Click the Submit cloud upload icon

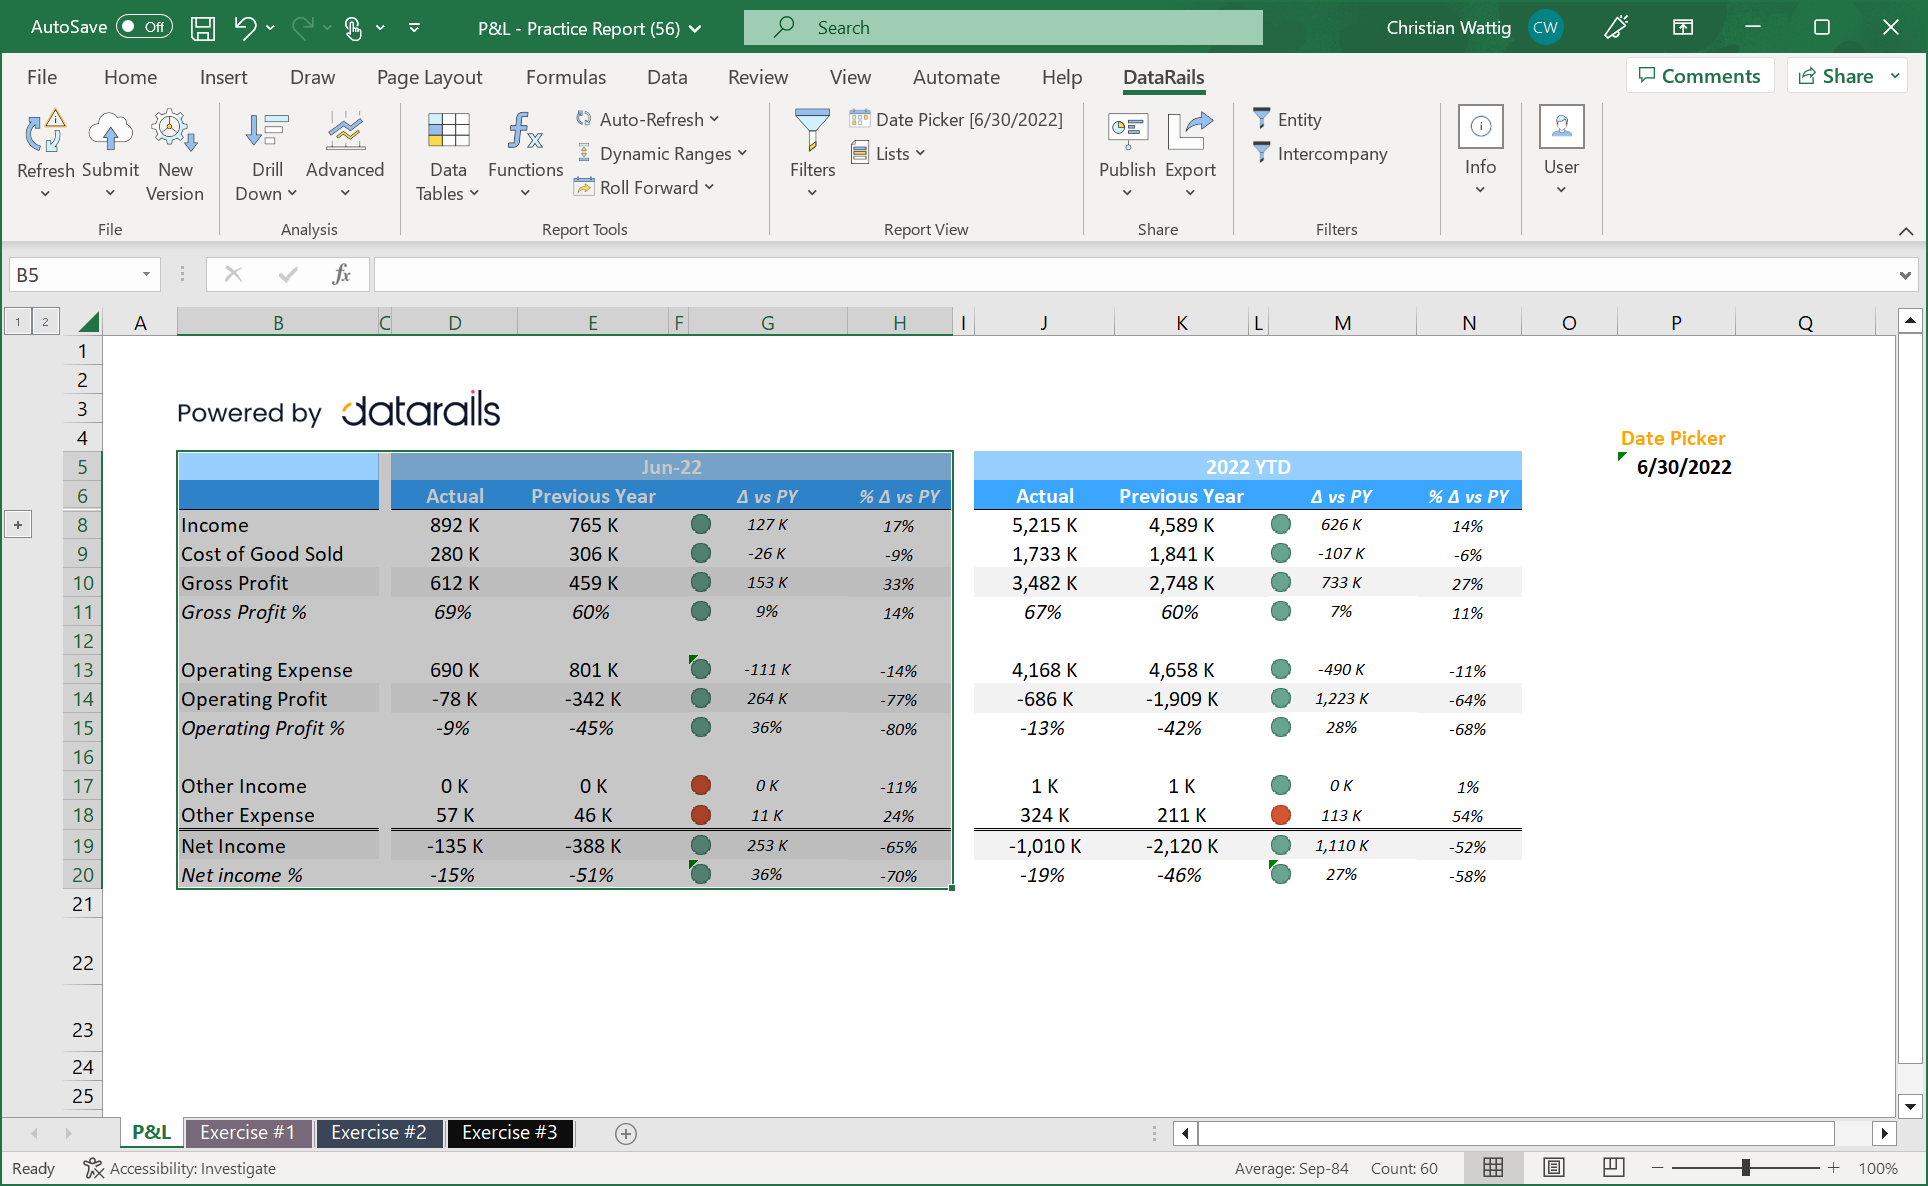pos(110,131)
